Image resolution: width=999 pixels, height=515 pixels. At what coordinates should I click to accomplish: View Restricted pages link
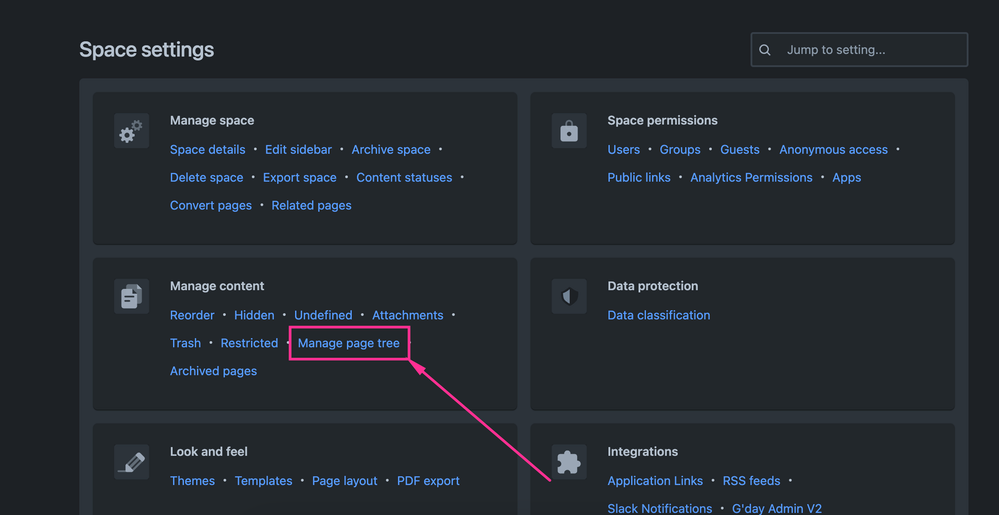249,344
